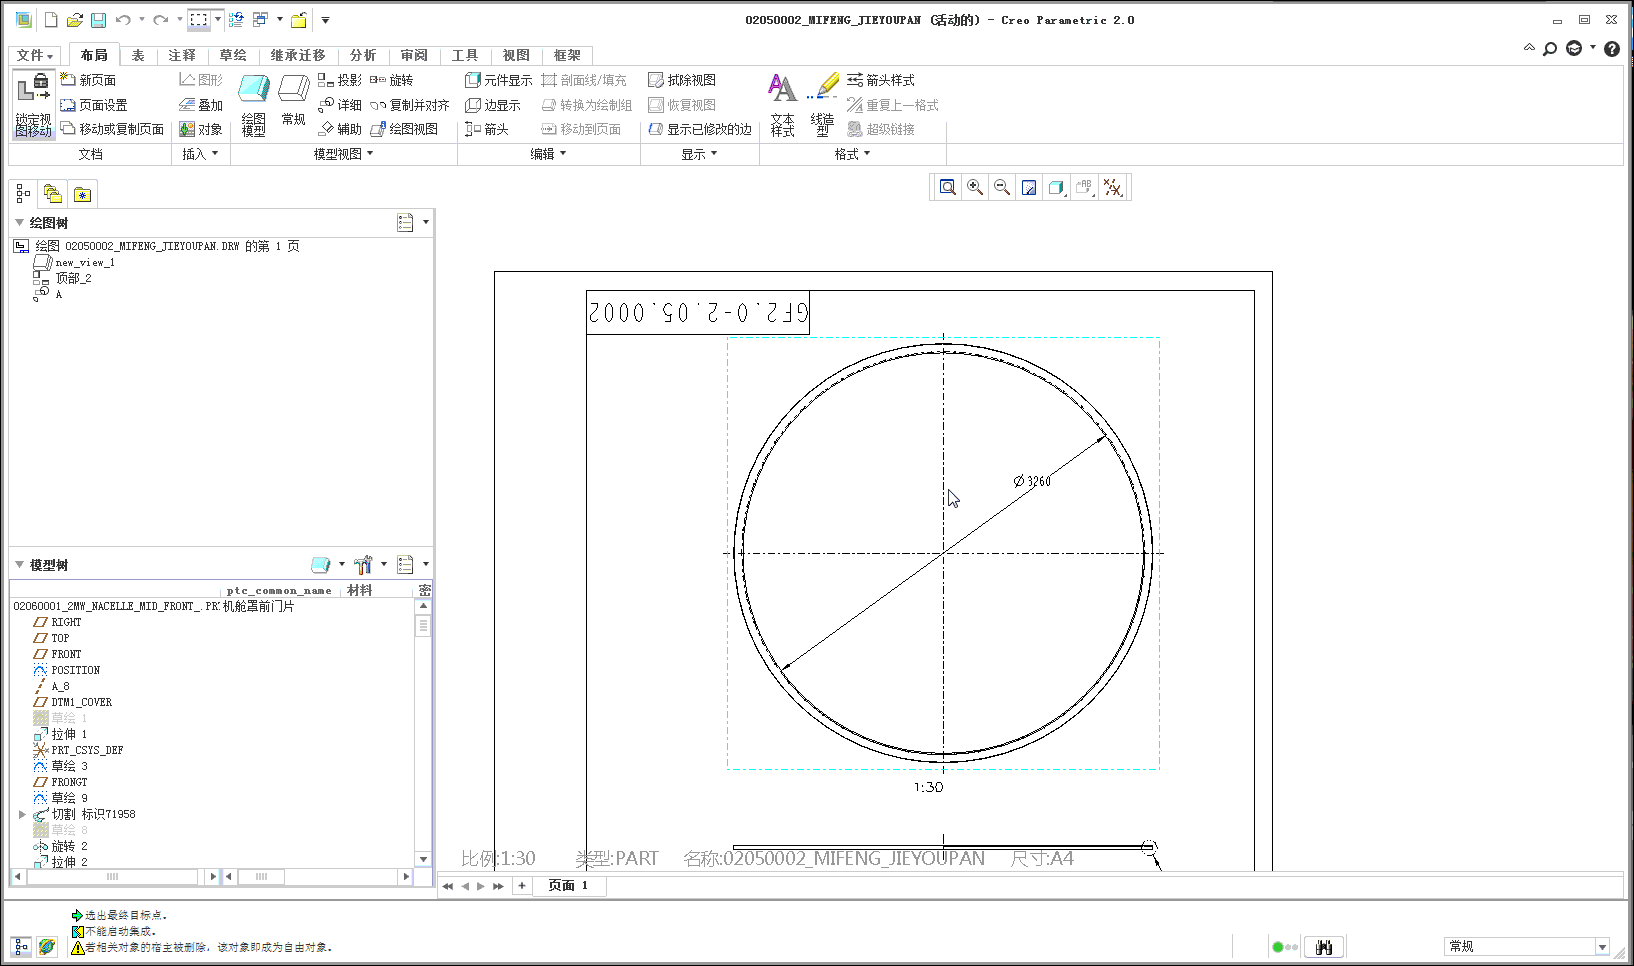Expand the Edit (编辑) group dropdown
The image size is (1634, 966).
pyautogui.click(x=548, y=154)
